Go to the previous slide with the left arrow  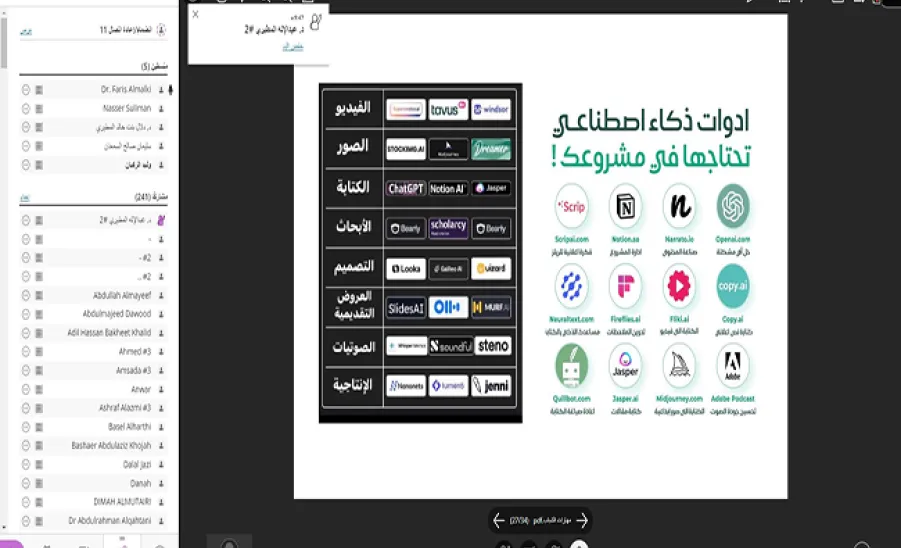point(499,520)
